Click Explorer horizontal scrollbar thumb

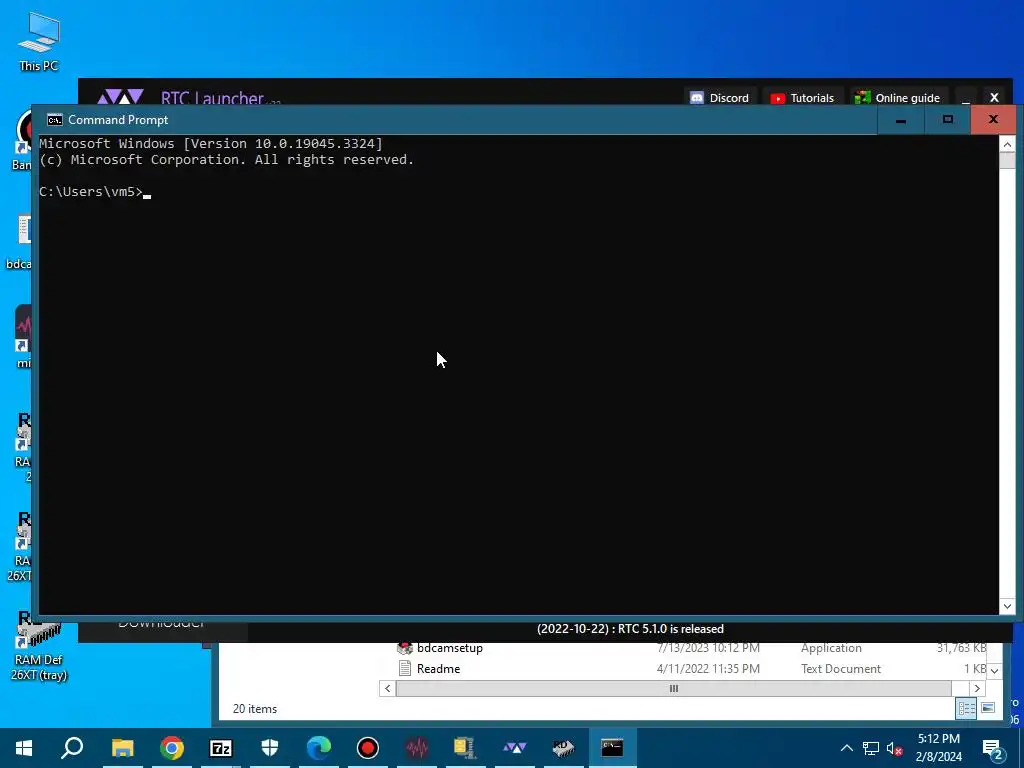tap(673, 688)
